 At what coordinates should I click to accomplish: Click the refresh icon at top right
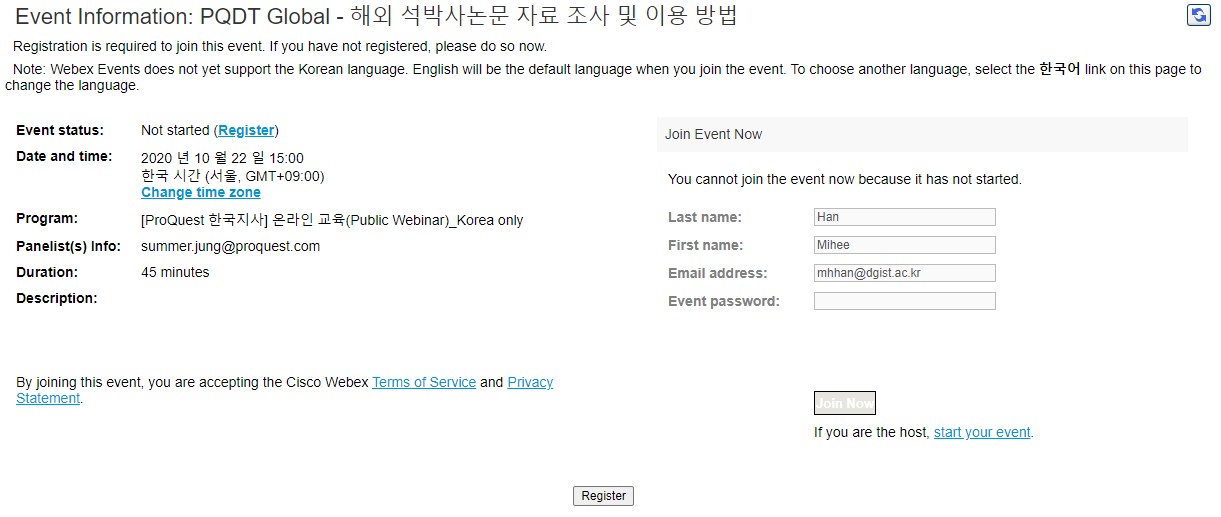[x=1198, y=15]
